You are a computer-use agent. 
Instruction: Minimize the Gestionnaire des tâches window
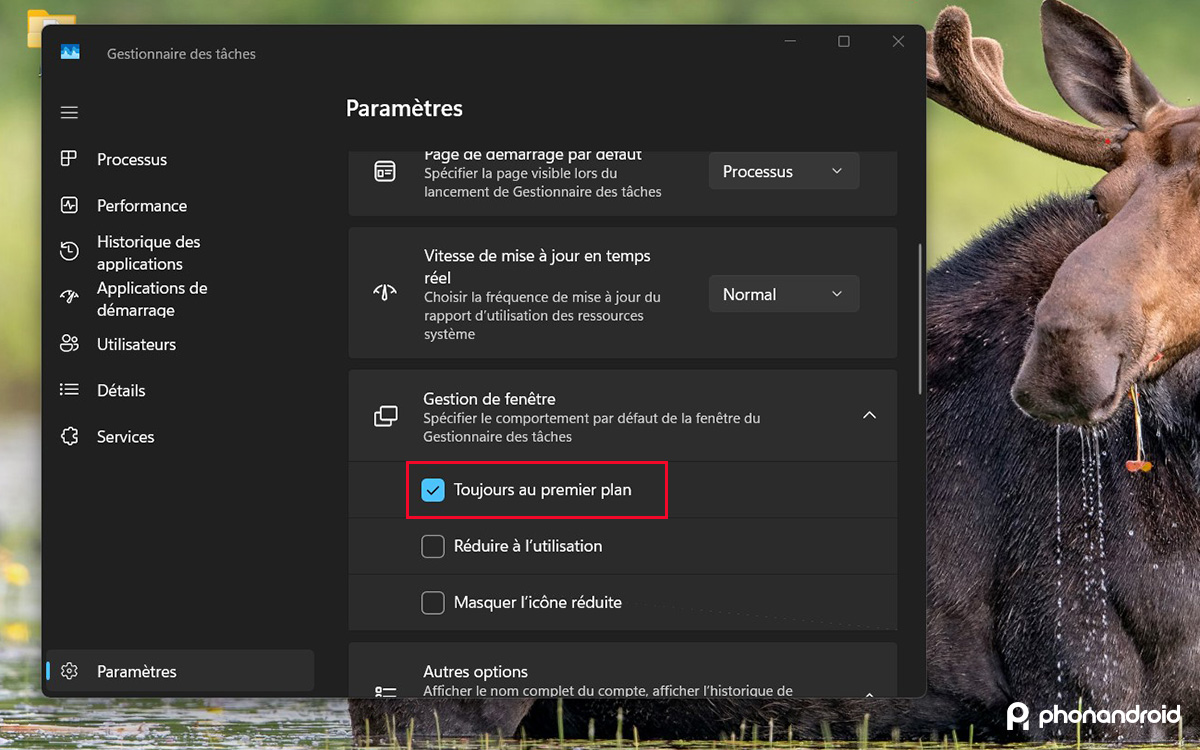[x=789, y=41]
